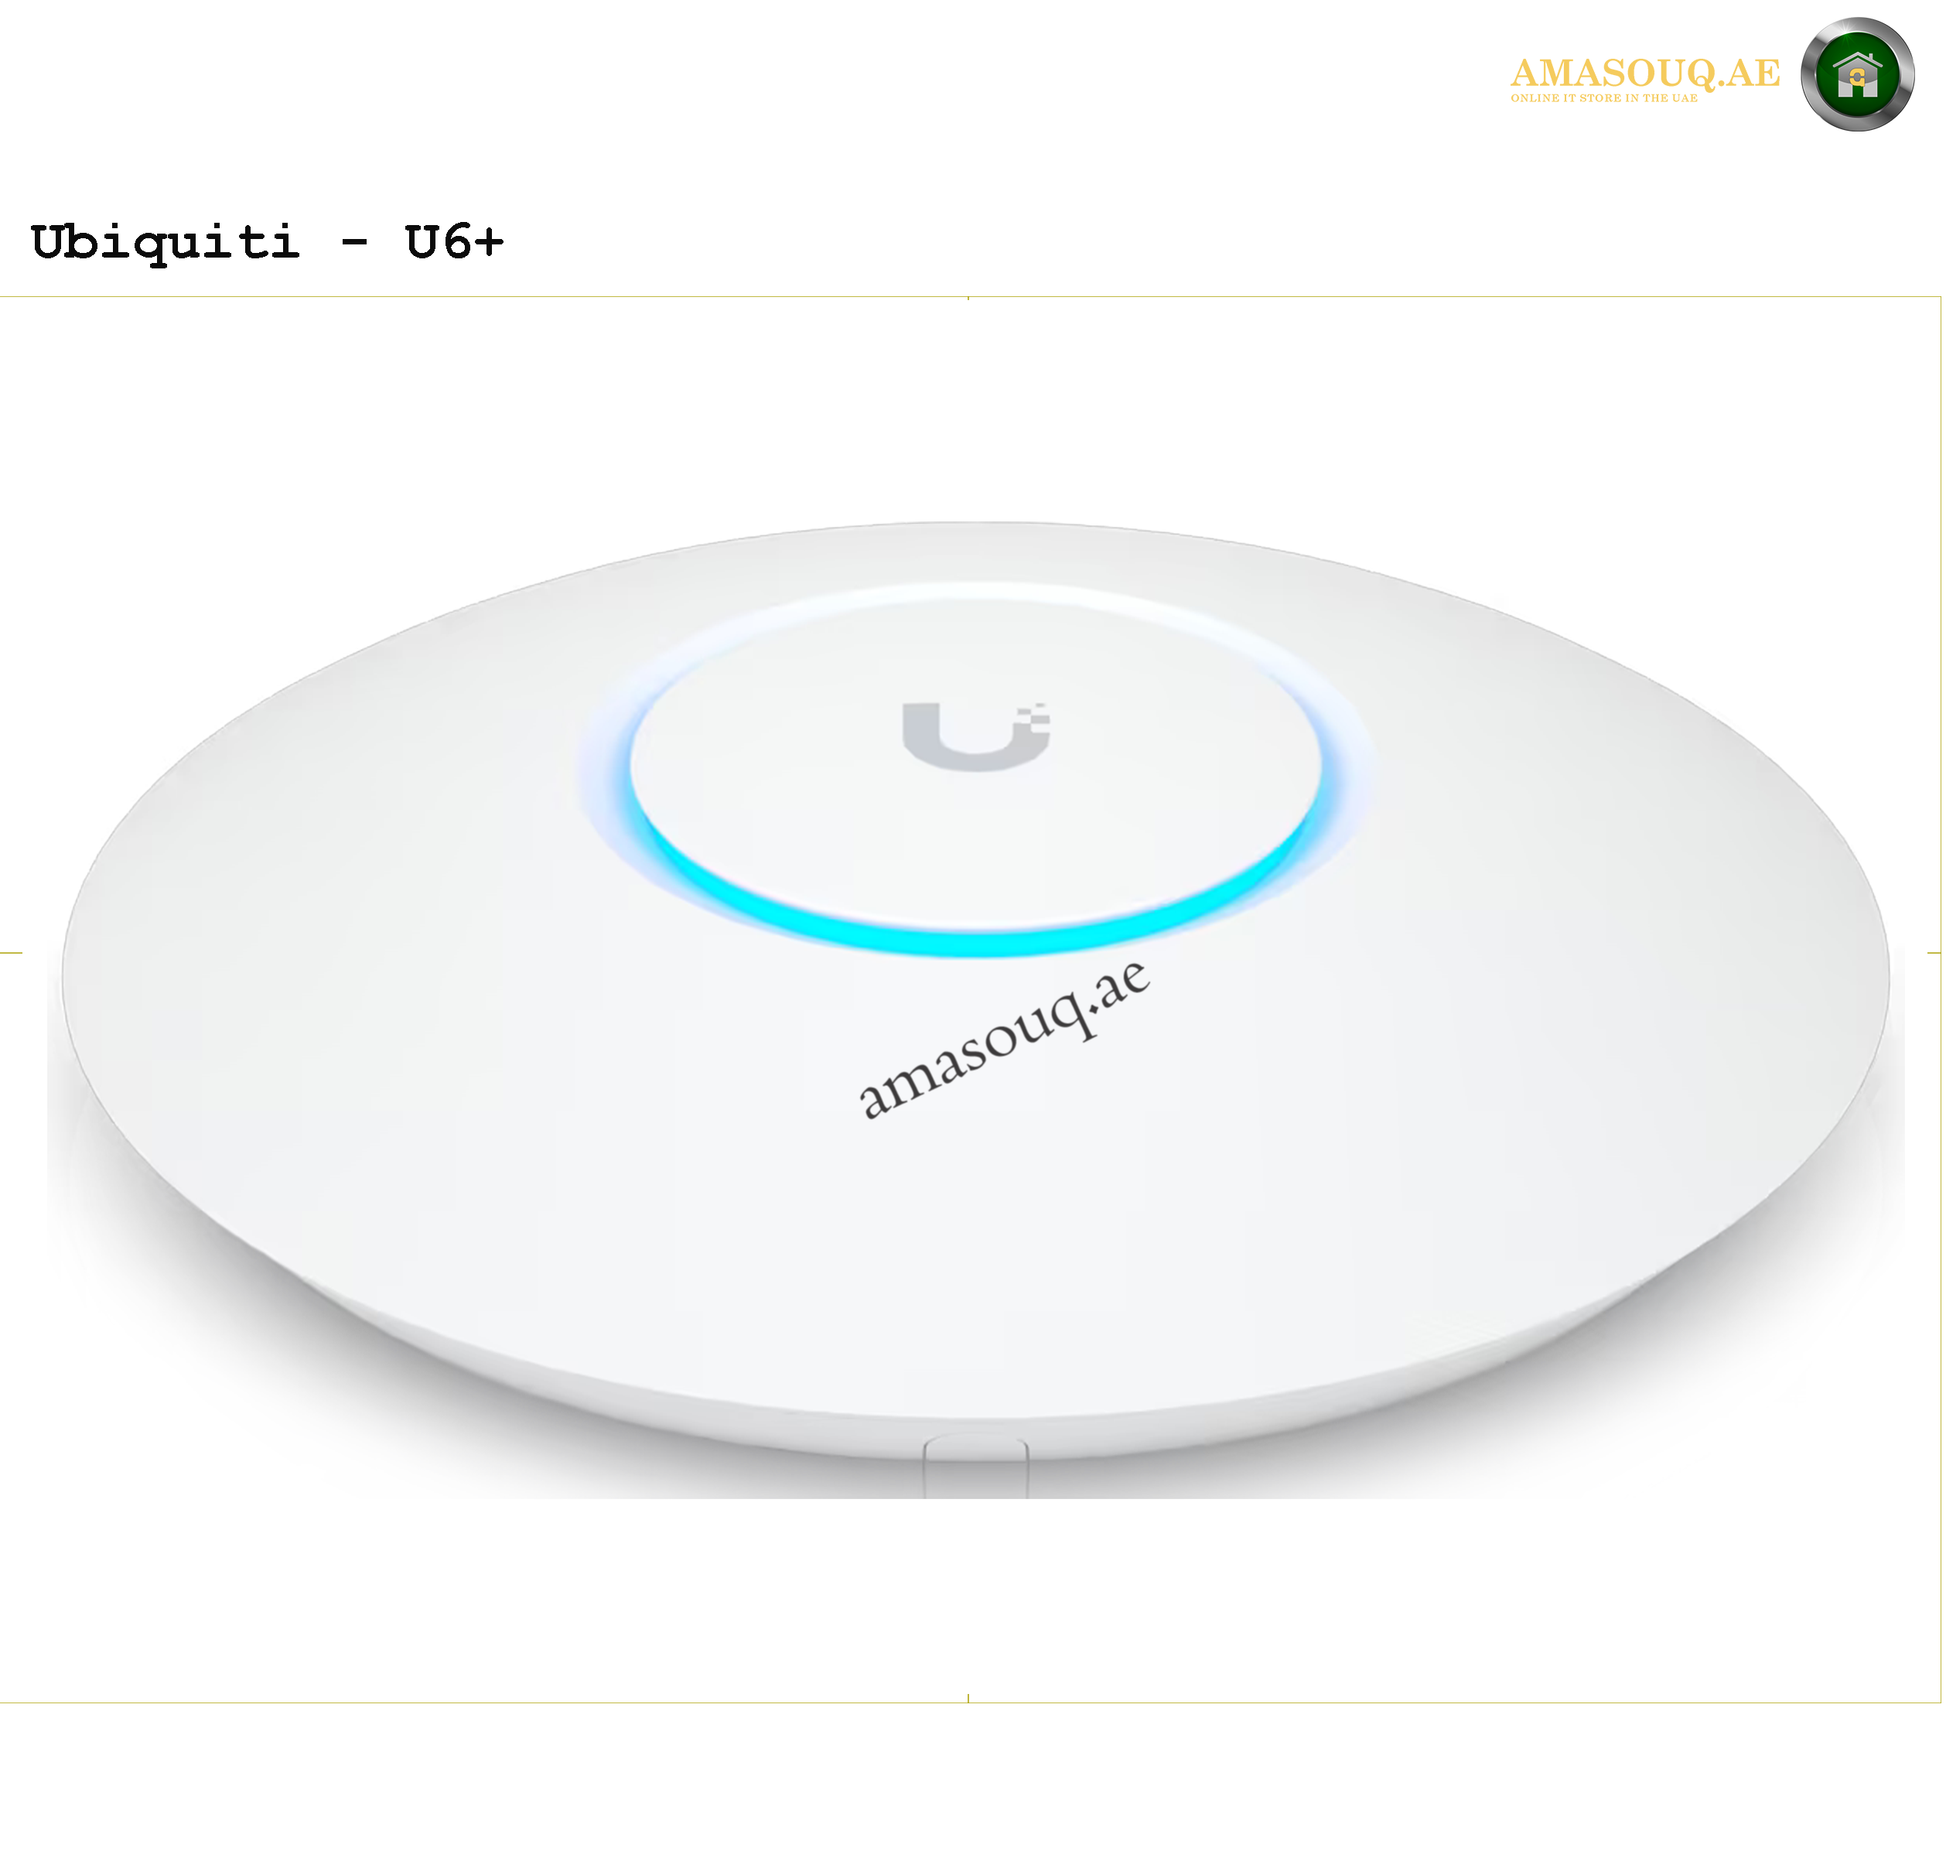Select the cyan LED ring's bright lower arc

click(975, 915)
